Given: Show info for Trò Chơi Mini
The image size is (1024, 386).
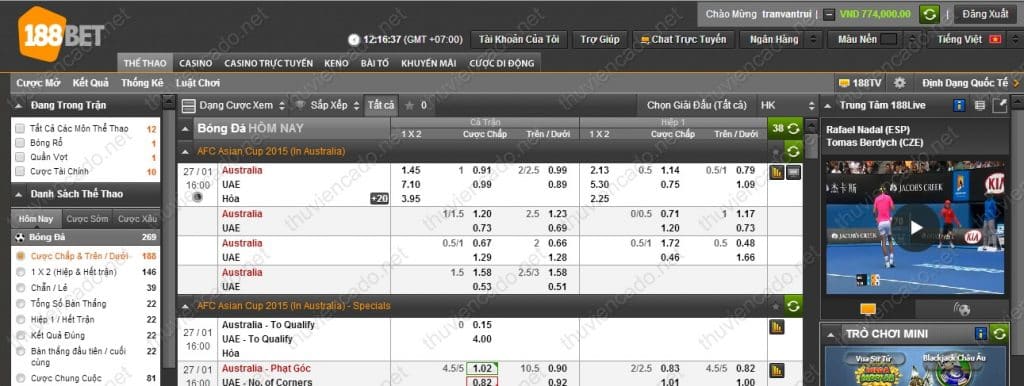Looking at the screenshot, I should click(980, 334).
